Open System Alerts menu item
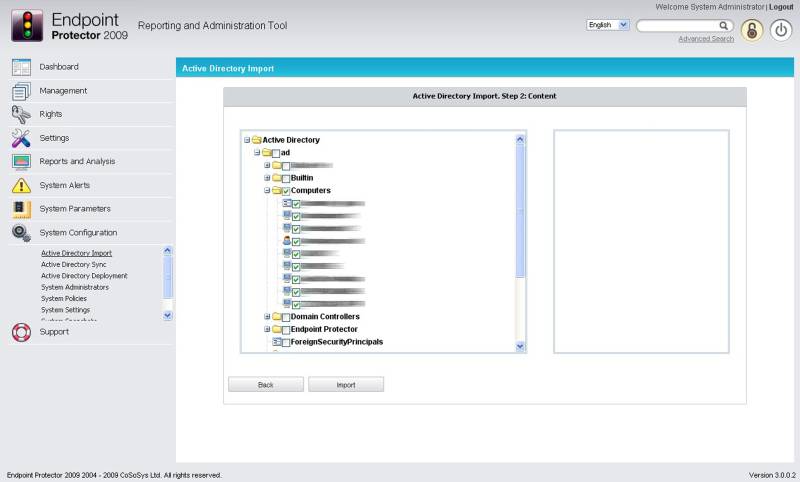800x482 pixels. (x=65, y=185)
